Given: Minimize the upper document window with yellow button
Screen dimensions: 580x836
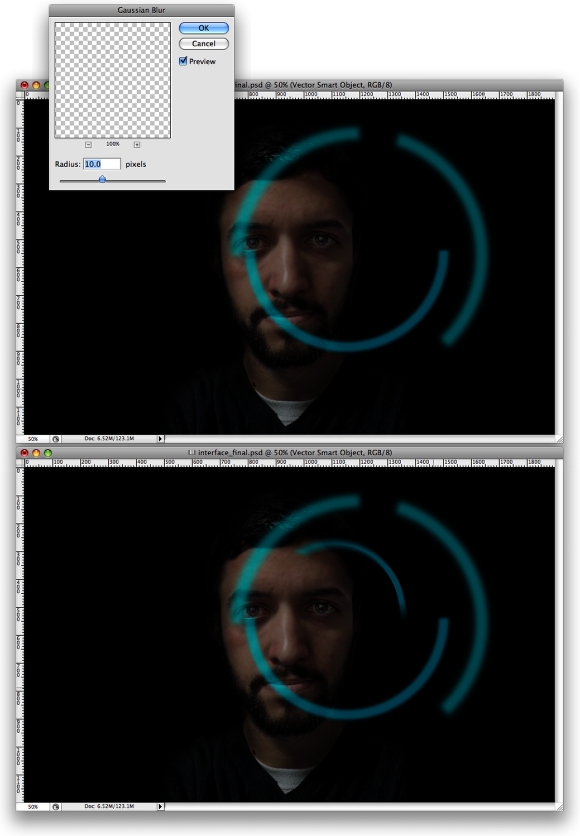Looking at the screenshot, I should tap(36, 85).
